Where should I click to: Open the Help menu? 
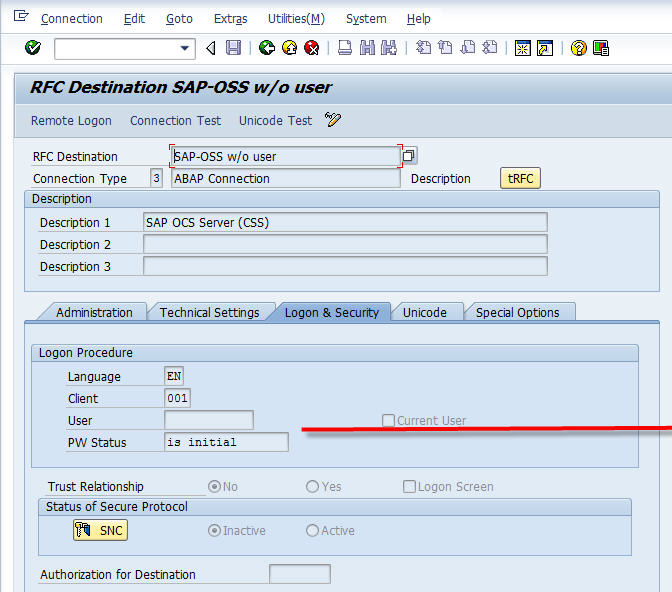coord(418,19)
